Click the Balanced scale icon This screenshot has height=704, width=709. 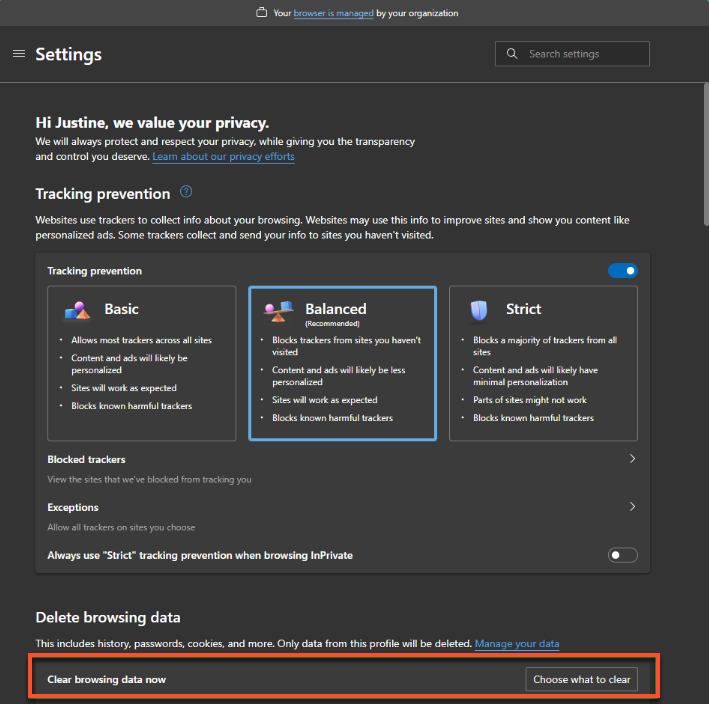pyautogui.click(x=279, y=311)
